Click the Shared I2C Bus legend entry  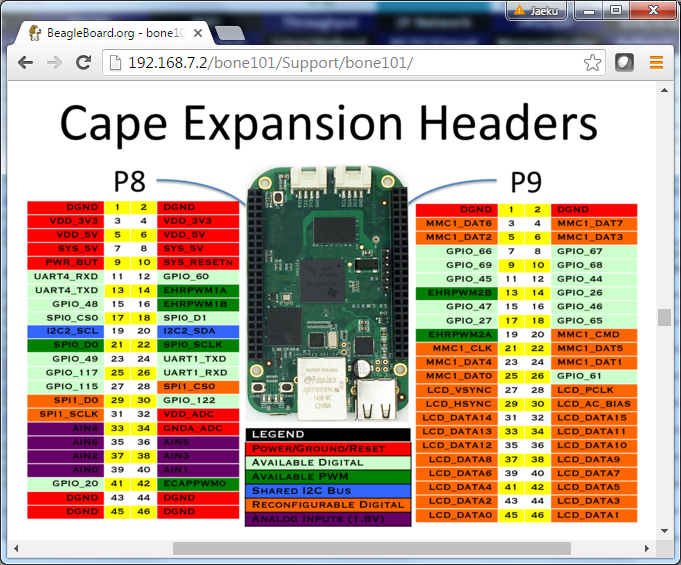pyautogui.click(x=328, y=491)
